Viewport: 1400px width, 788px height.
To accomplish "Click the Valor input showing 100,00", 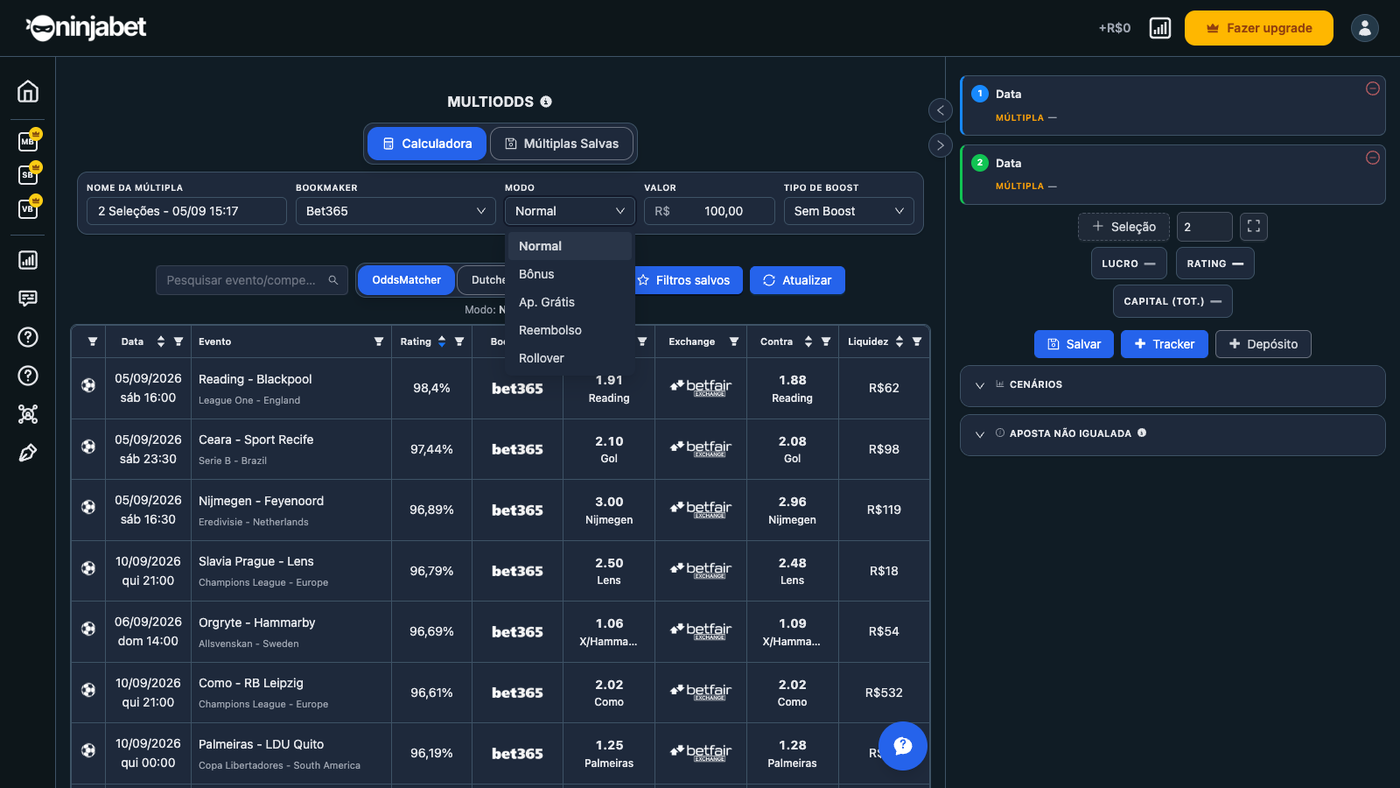I will pyautogui.click(x=709, y=211).
